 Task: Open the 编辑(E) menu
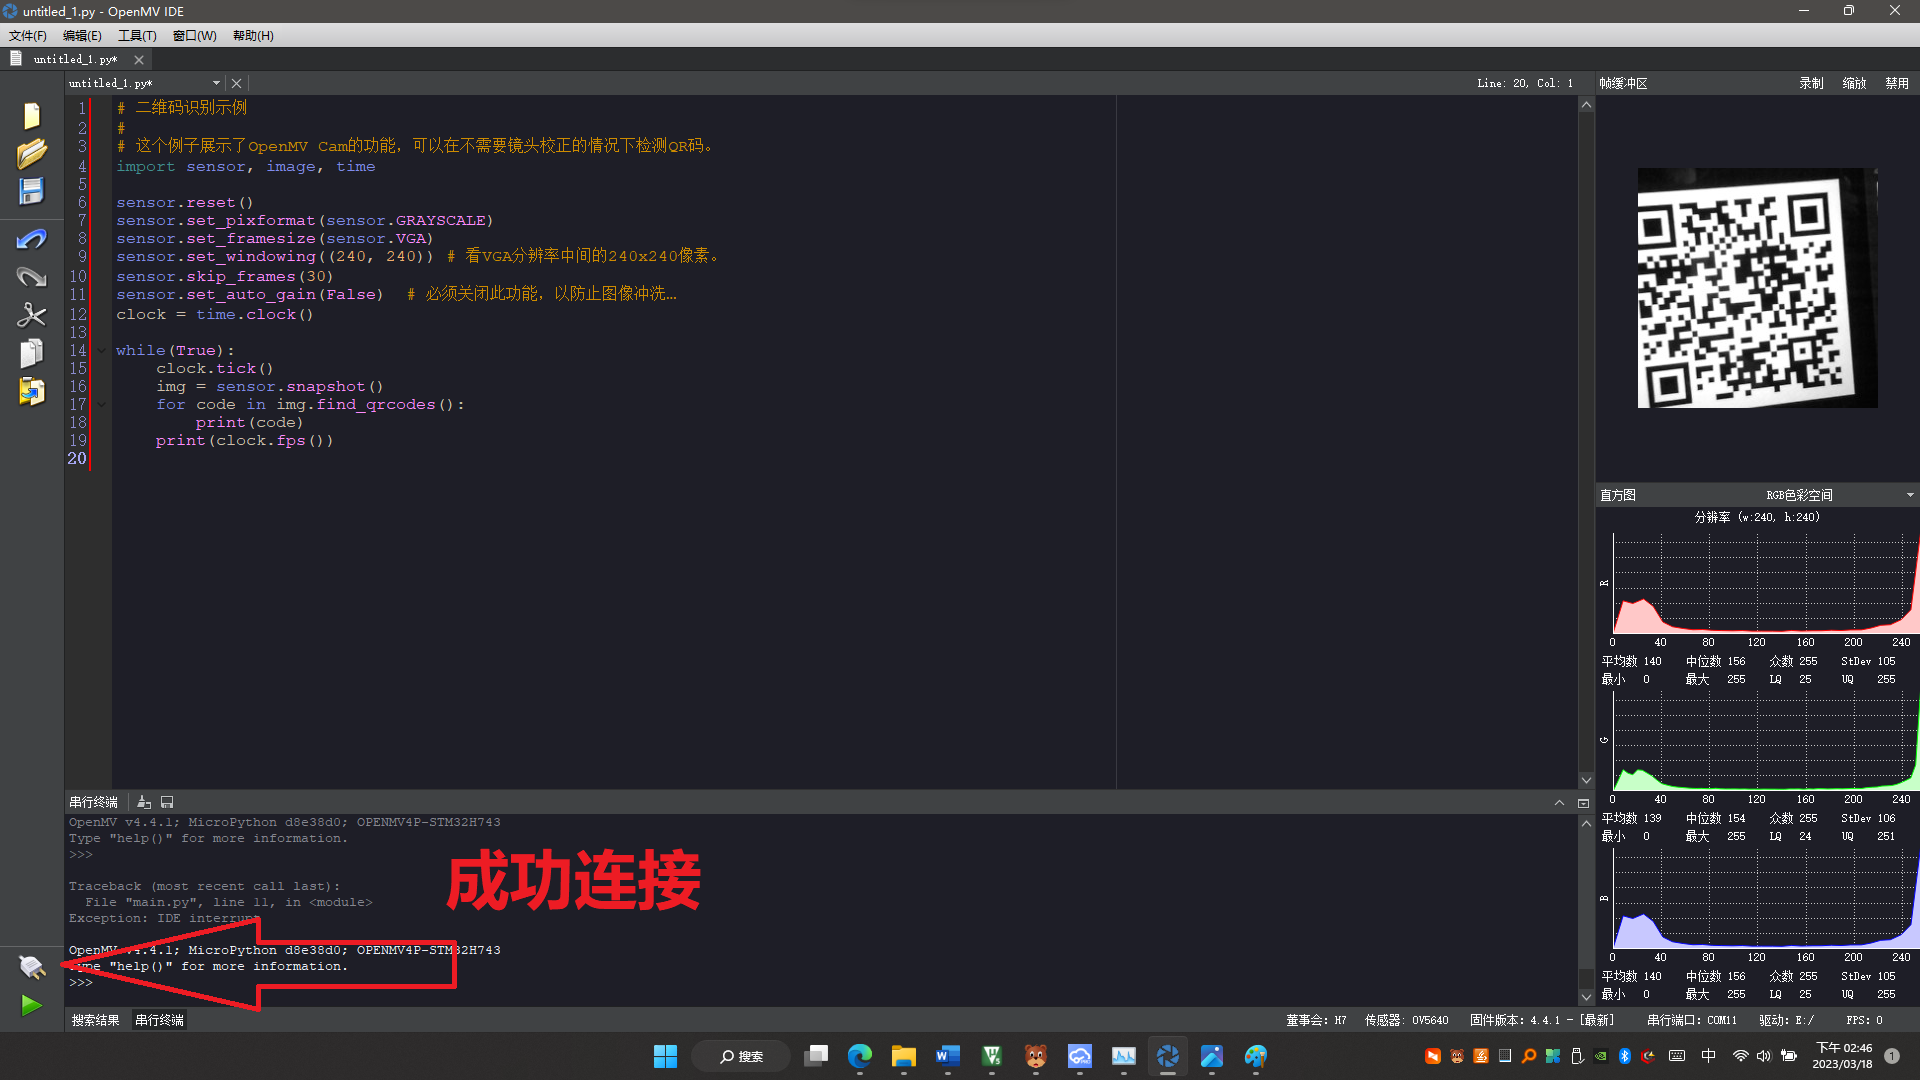(82, 35)
